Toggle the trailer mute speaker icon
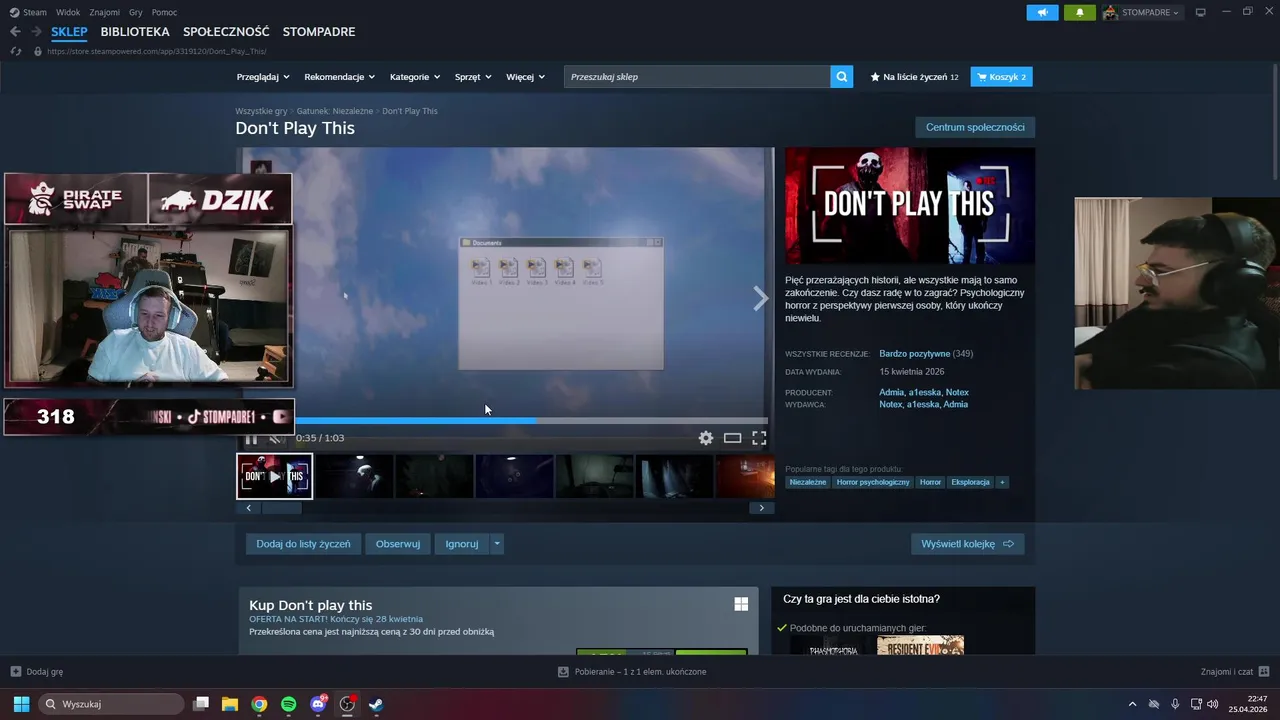Screen dimensions: 1280x720 click(276, 438)
